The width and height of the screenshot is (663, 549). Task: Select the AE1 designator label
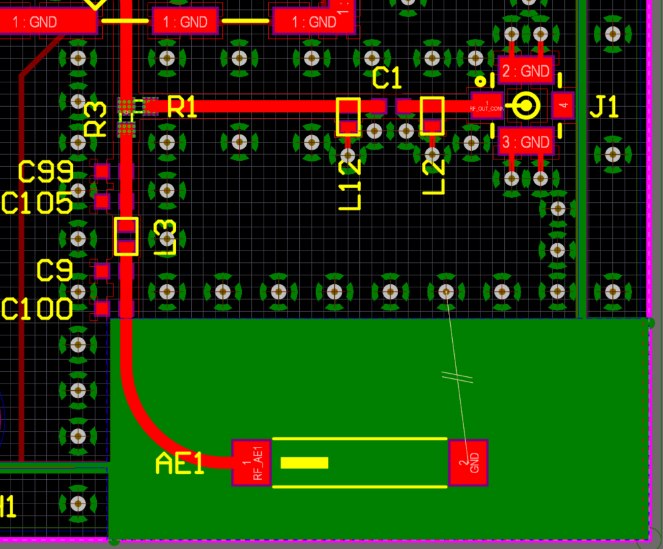(x=180, y=463)
